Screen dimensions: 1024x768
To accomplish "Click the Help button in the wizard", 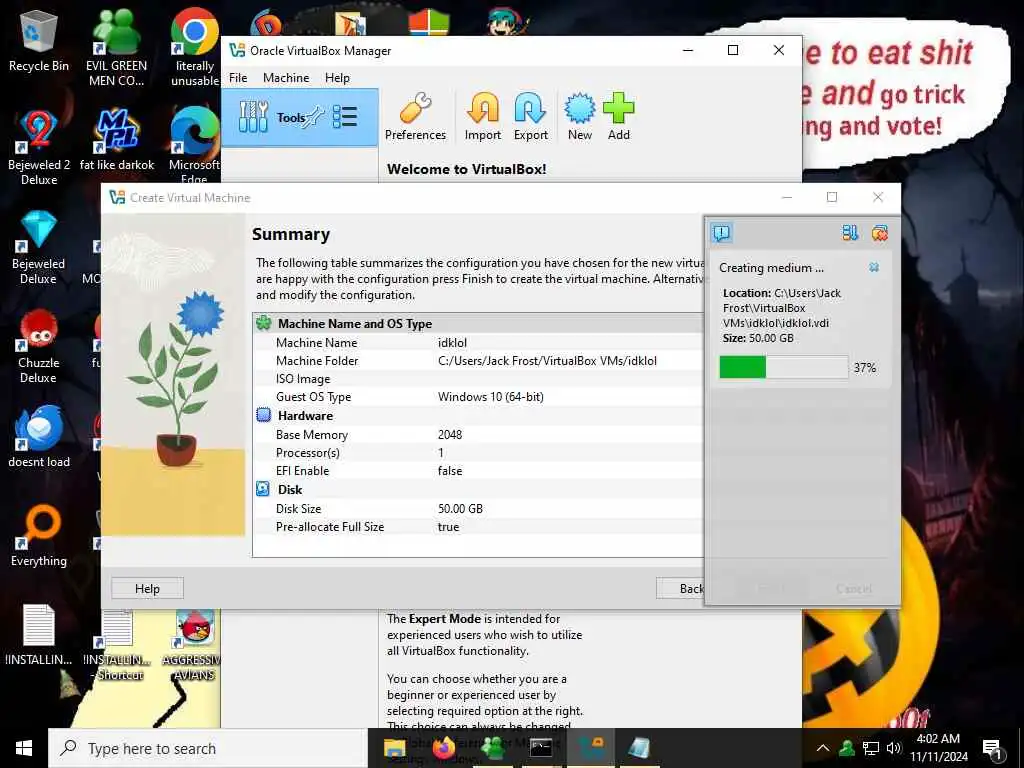I will coord(147,588).
